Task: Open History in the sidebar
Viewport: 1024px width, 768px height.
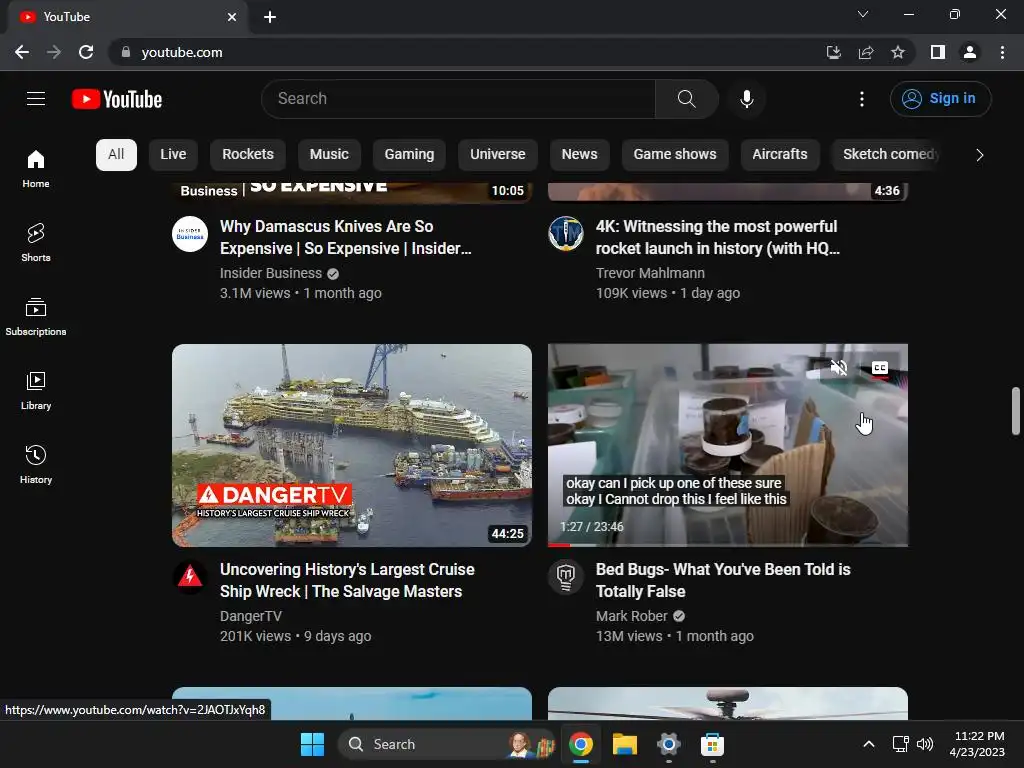Action: coord(36,464)
